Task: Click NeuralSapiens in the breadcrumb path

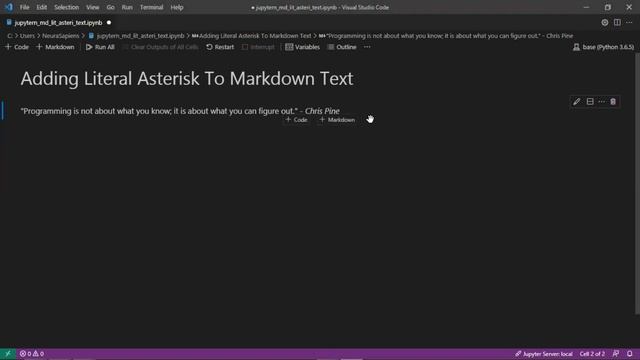Action: [x=60, y=36]
